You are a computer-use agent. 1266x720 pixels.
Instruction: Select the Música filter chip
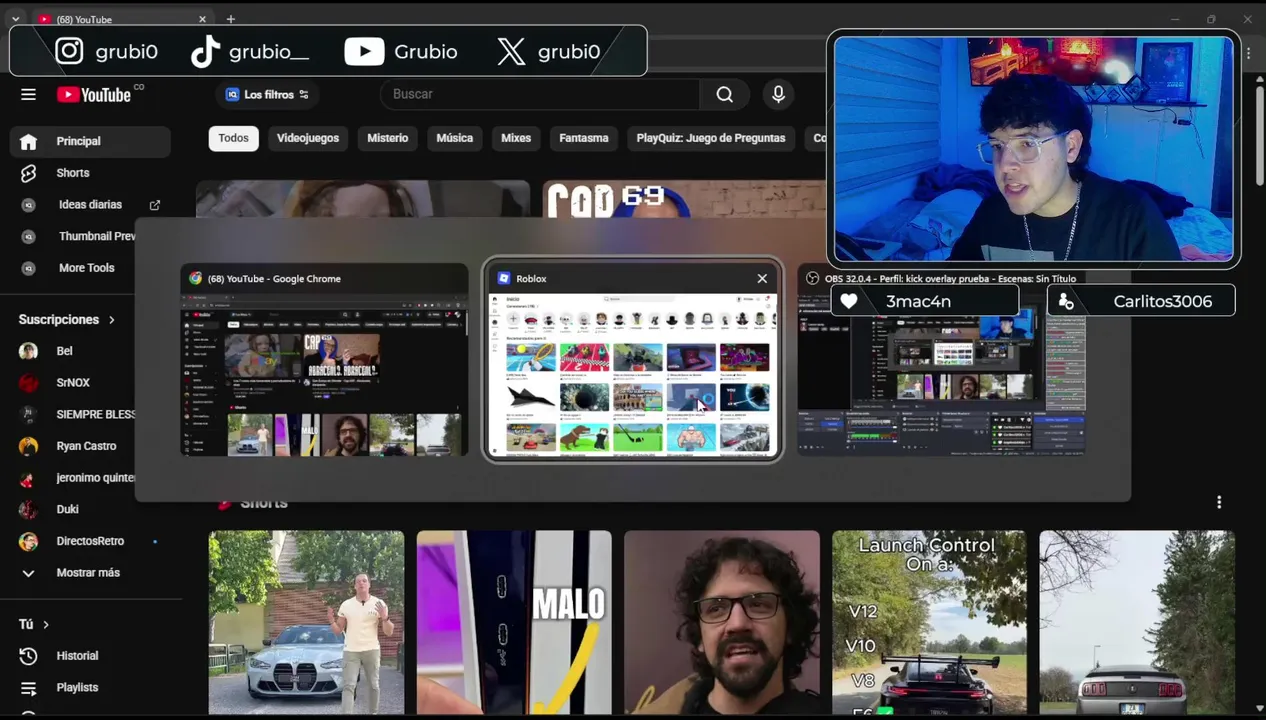pos(454,138)
